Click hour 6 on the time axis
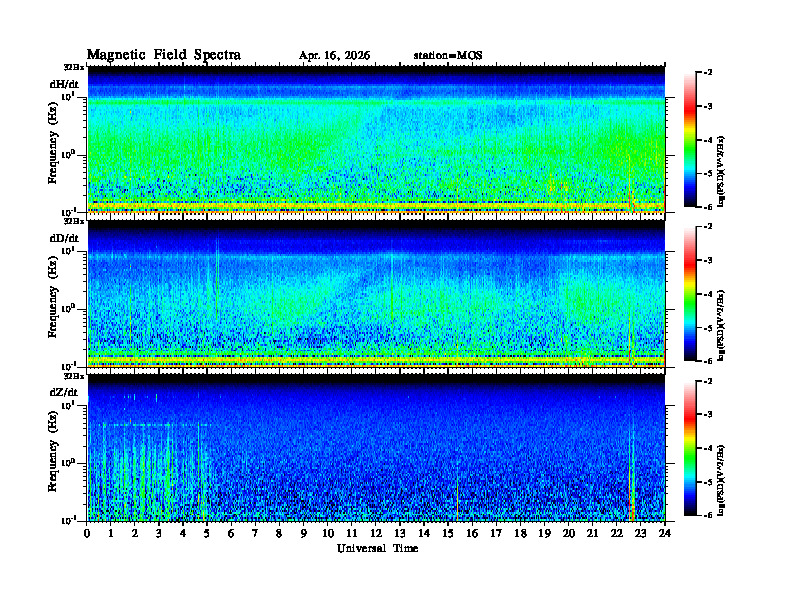 pyautogui.click(x=231, y=534)
